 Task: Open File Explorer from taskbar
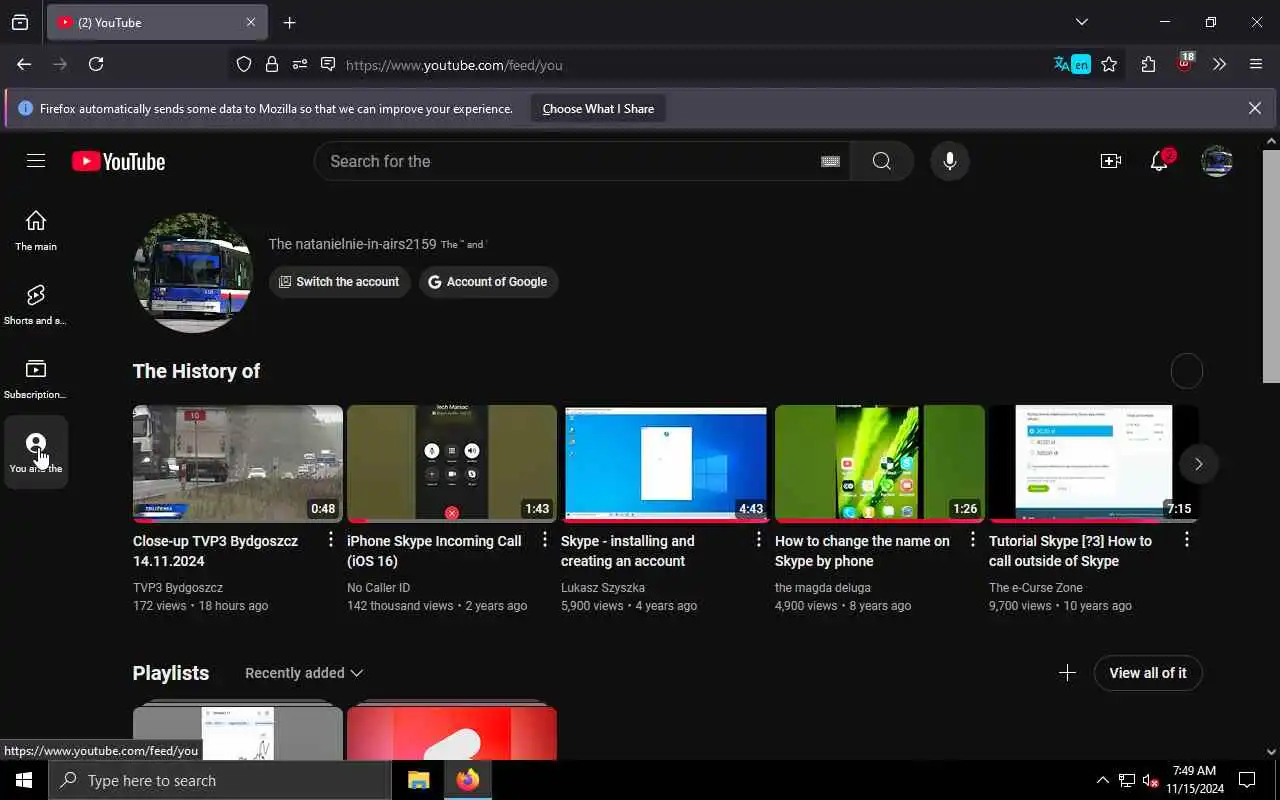point(419,780)
